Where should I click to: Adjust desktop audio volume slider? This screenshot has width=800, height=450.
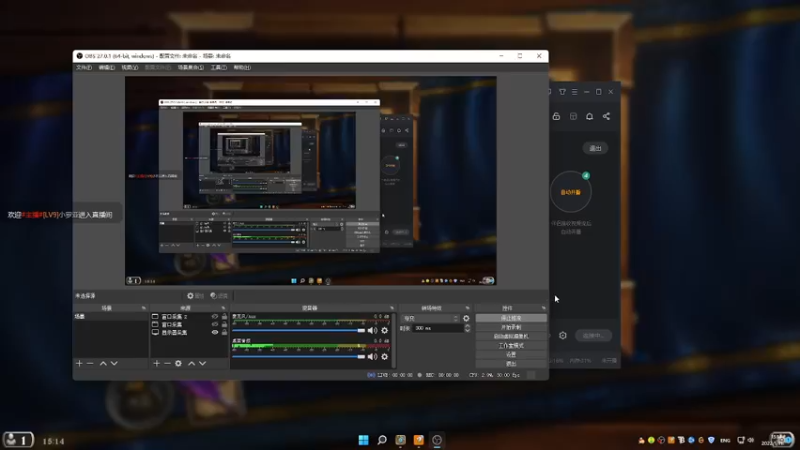(x=298, y=357)
